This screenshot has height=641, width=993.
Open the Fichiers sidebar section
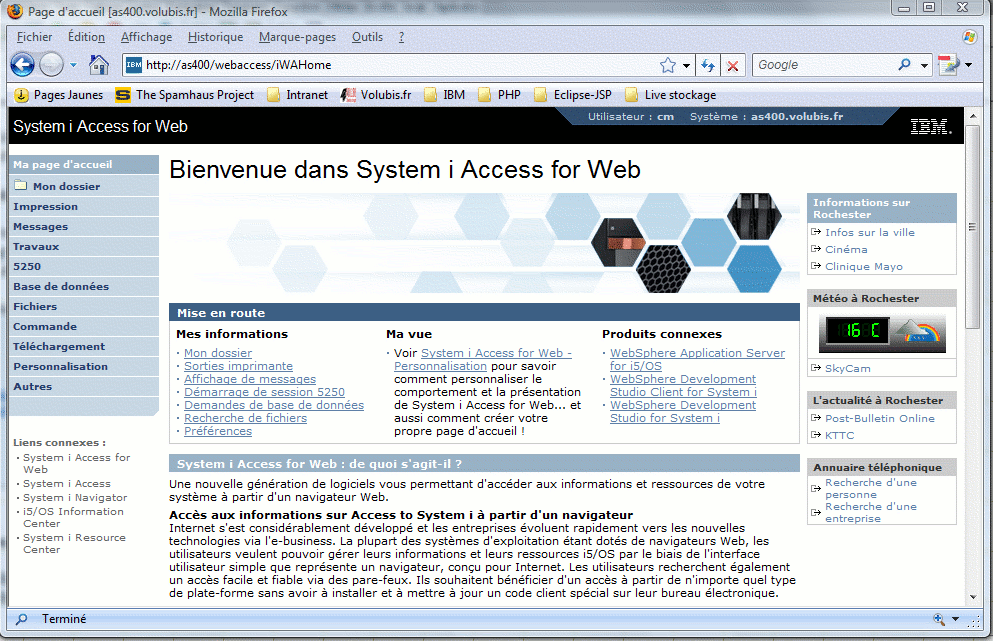coord(84,307)
